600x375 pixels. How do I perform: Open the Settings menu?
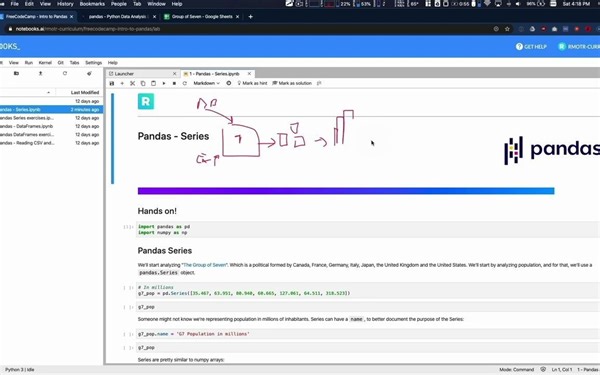tap(93, 63)
